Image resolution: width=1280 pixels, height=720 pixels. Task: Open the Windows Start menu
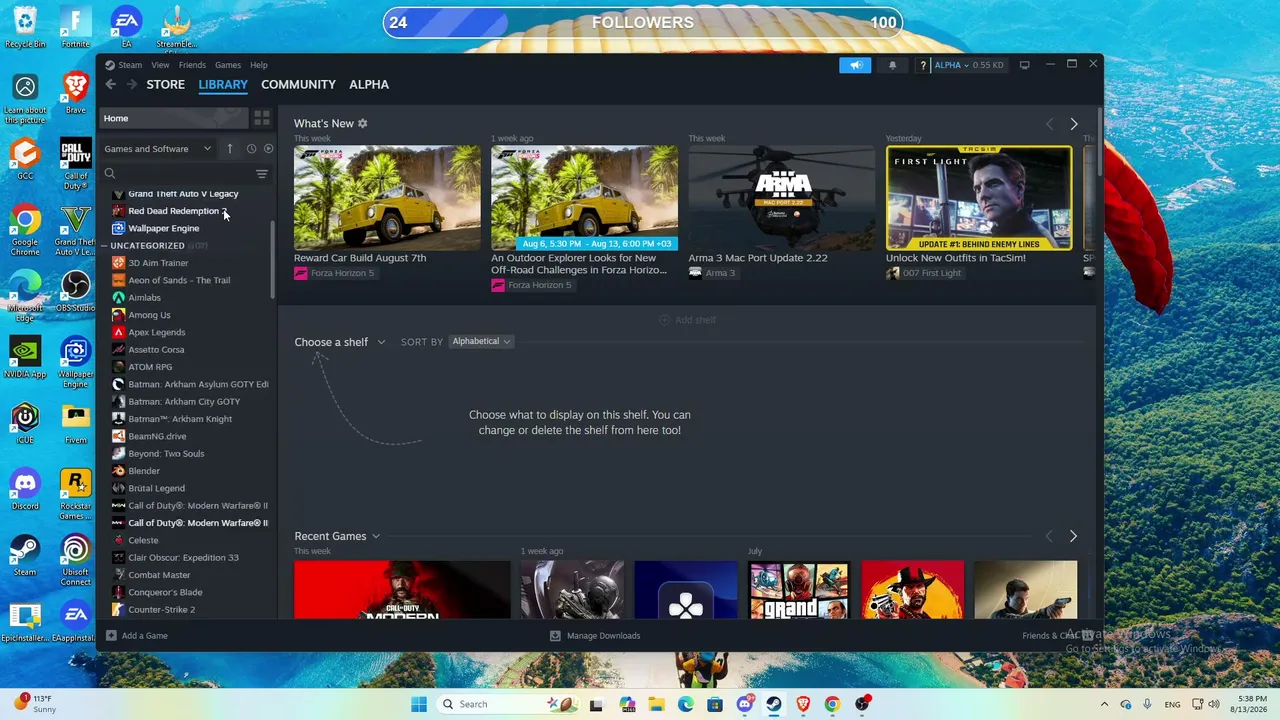click(x=418, y=704)
